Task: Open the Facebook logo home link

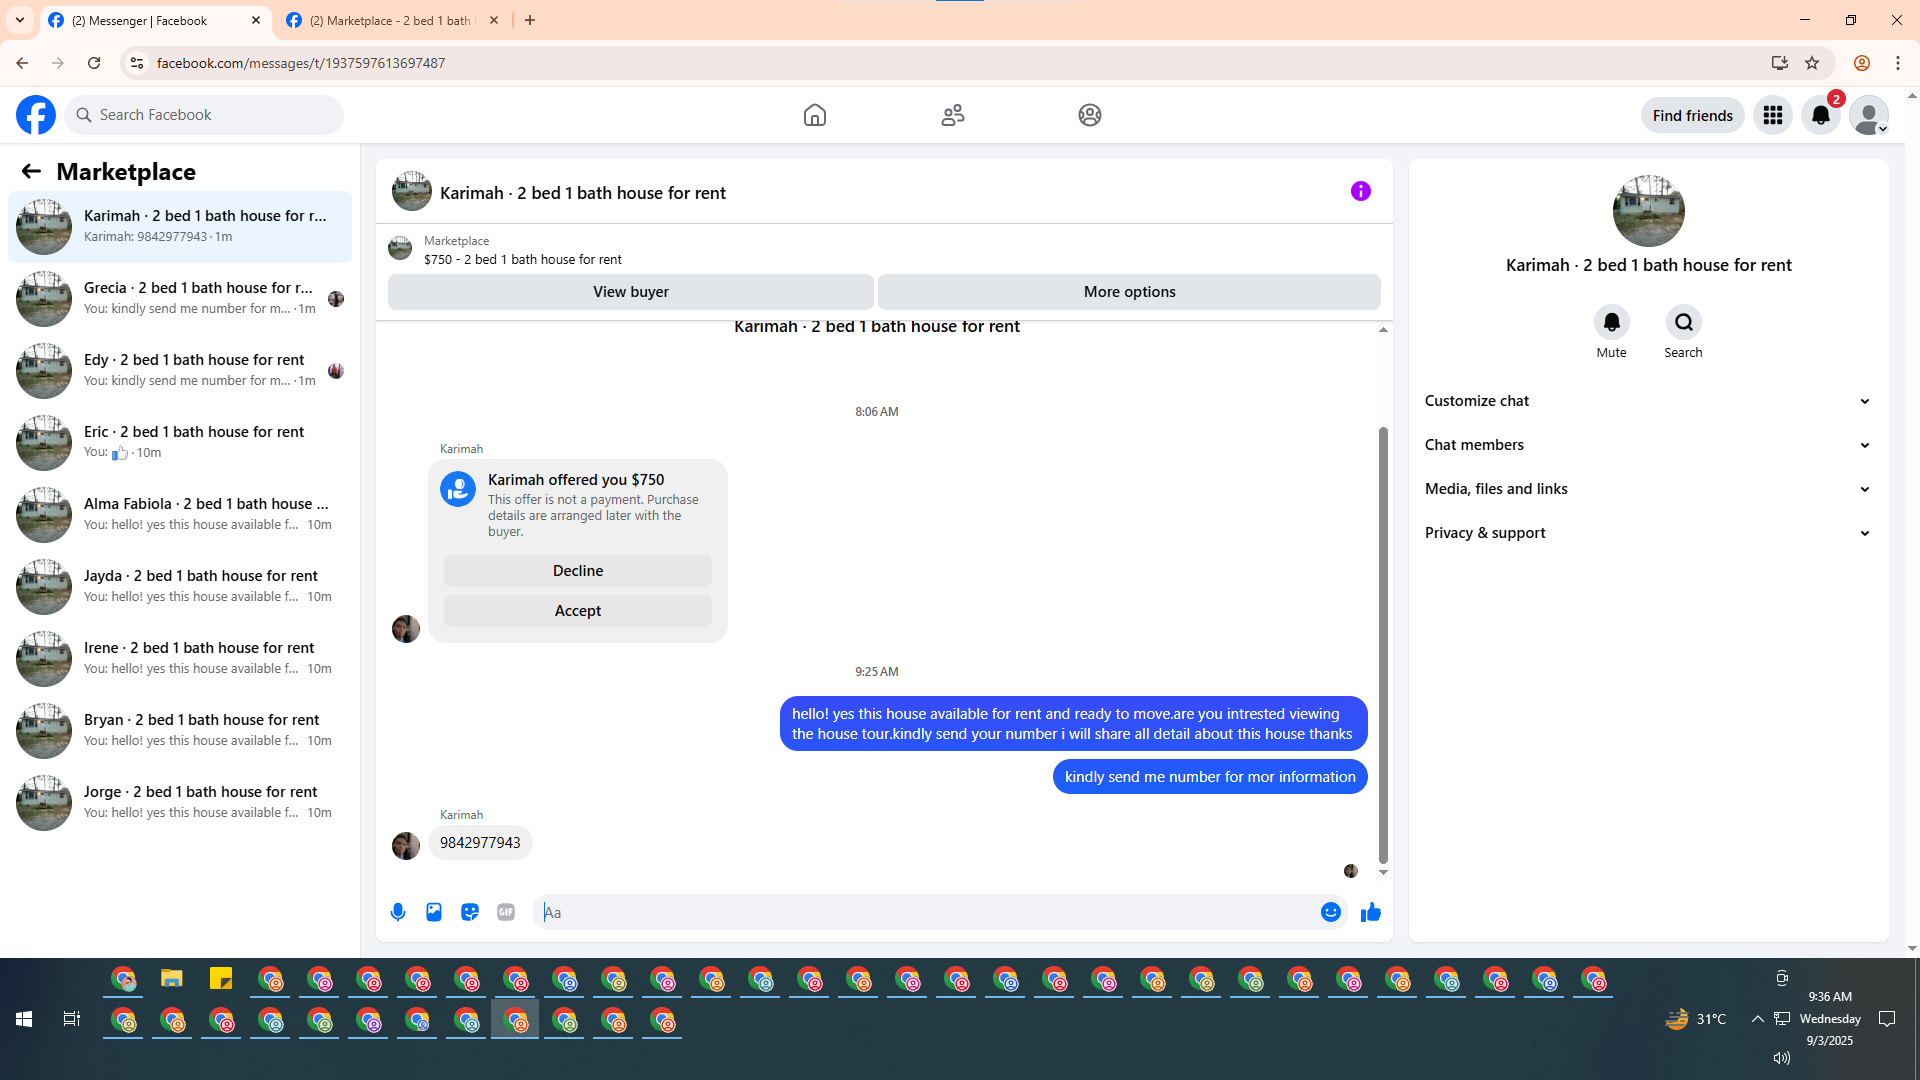Action: [36, 115]
